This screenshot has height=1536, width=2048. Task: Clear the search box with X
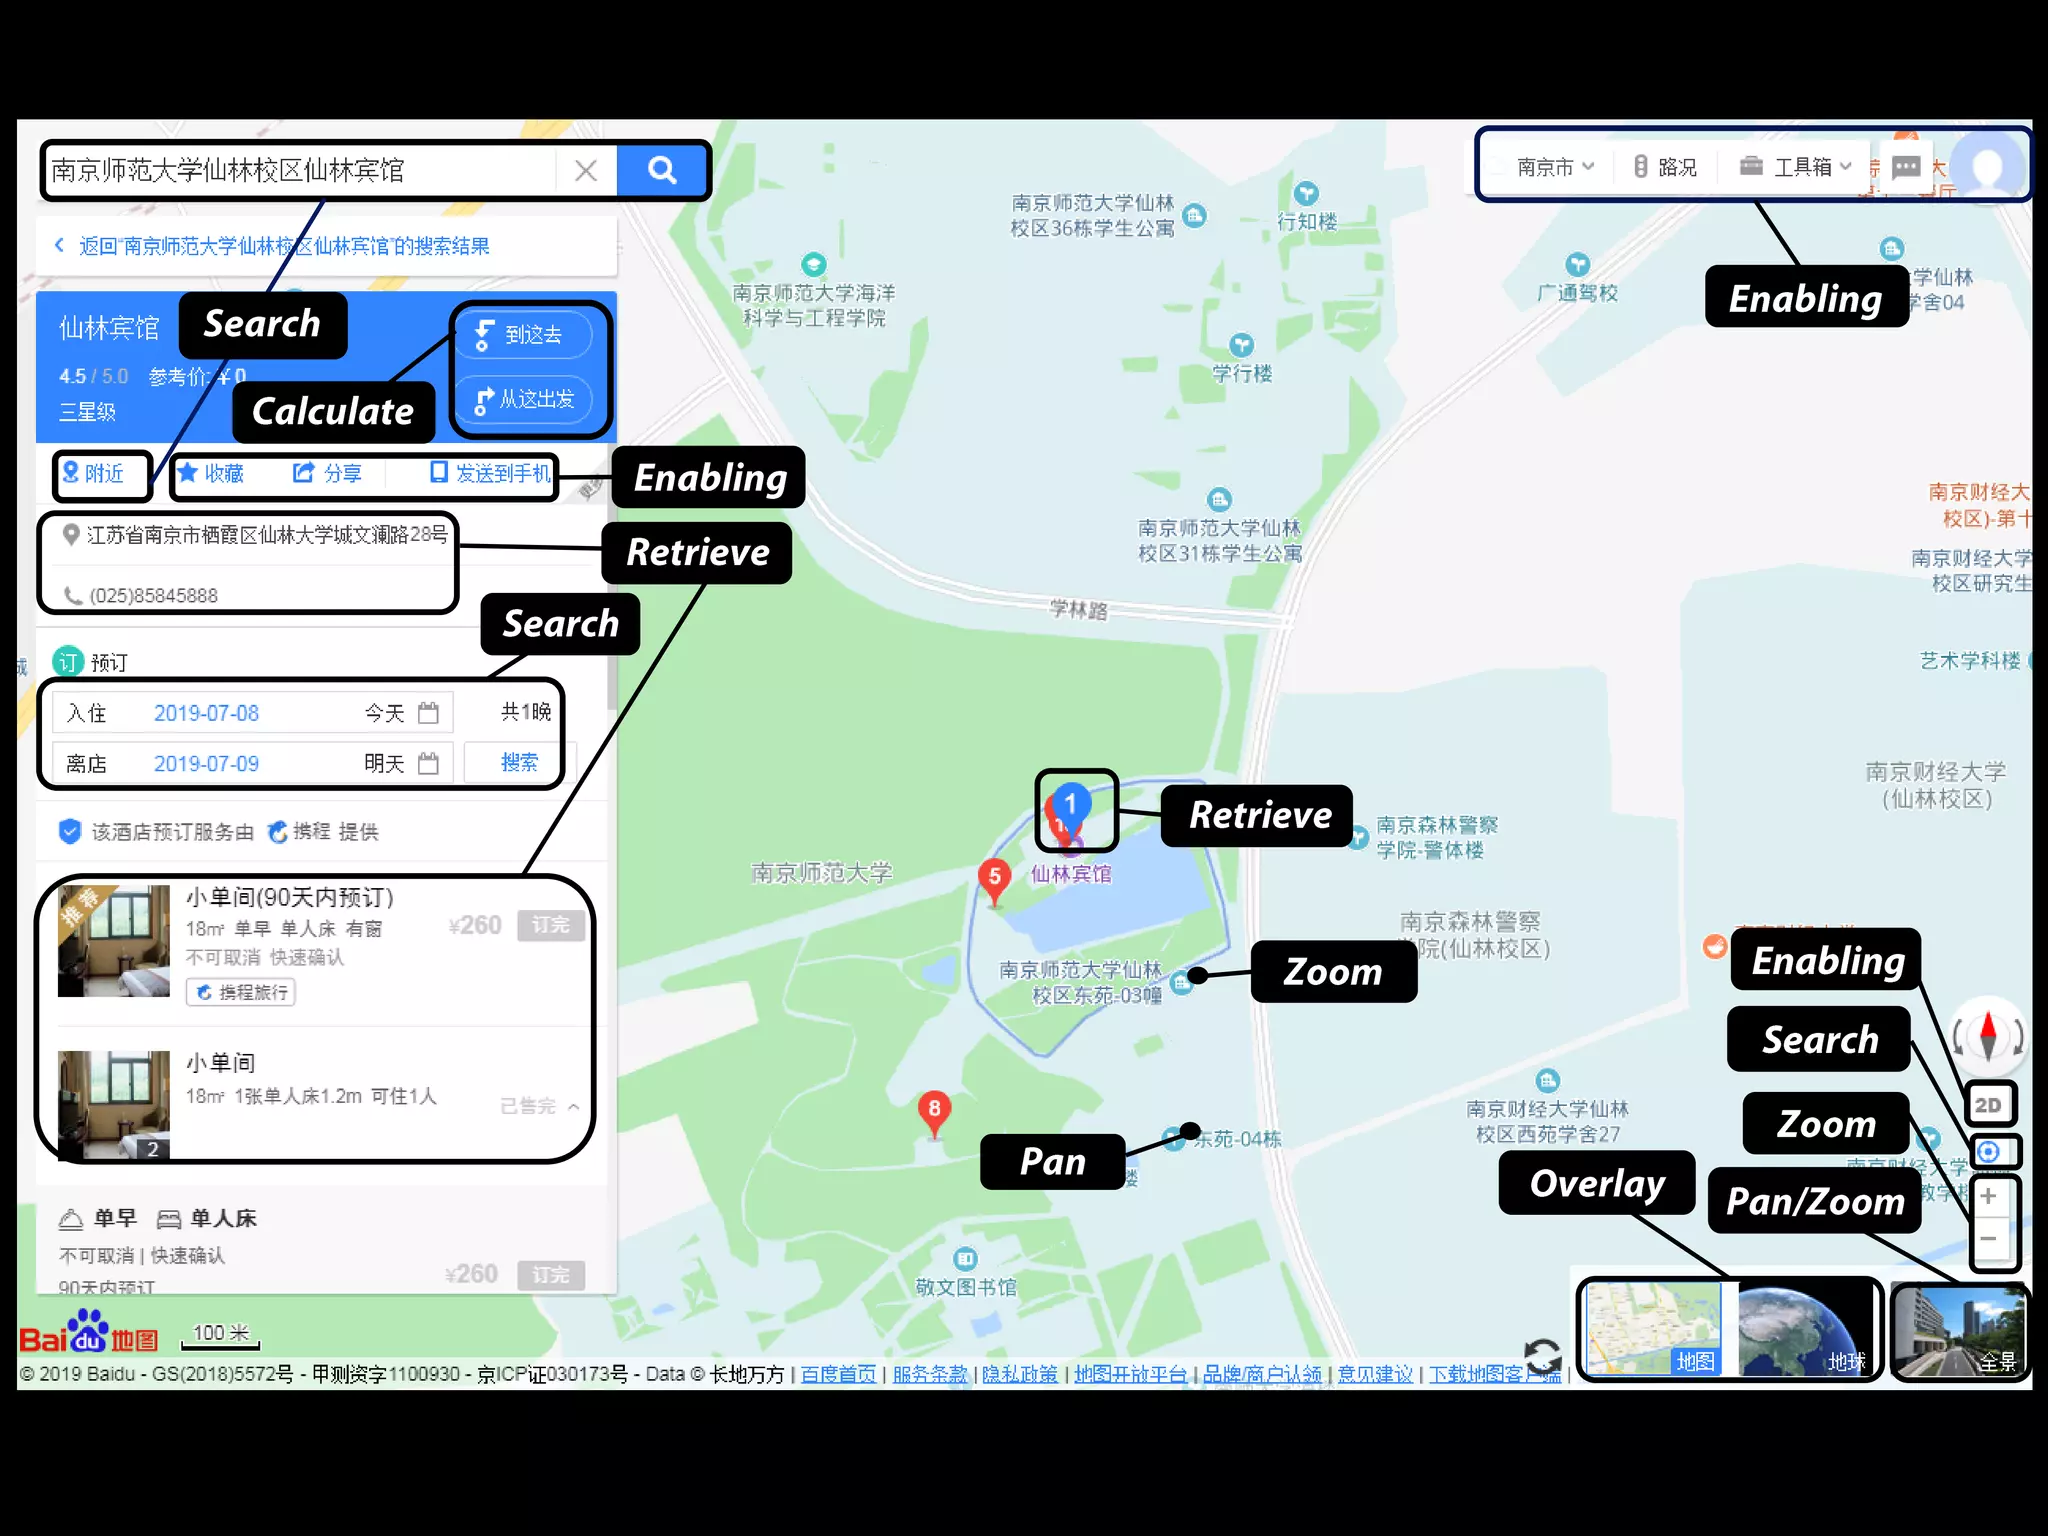pyautogui.click(x=586, y=170)
